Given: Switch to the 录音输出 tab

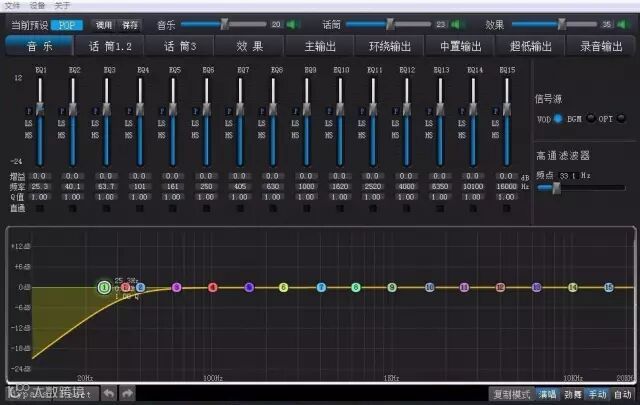Looking at the screenshot, I should (x=601, y=46).
